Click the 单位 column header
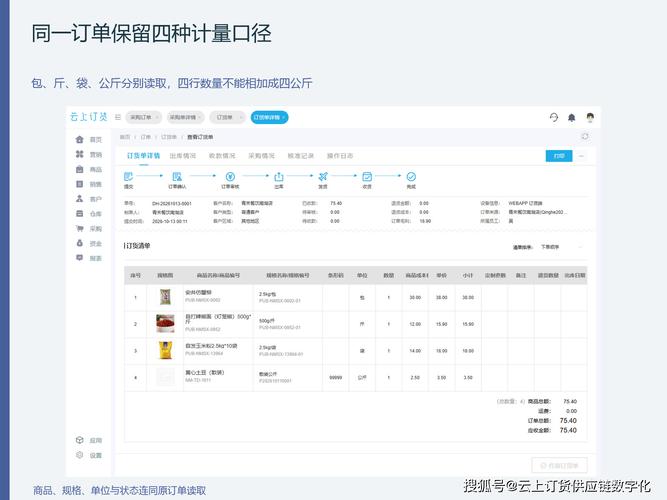 click(x=362, y=275)
